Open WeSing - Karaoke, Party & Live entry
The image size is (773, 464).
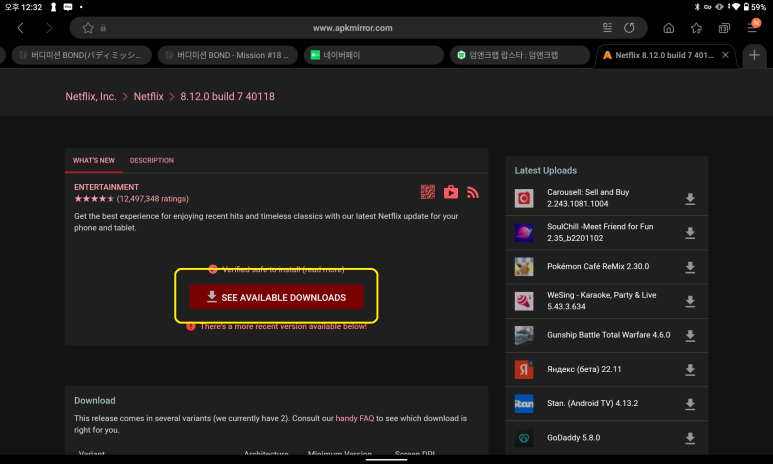tap(601, 301)
